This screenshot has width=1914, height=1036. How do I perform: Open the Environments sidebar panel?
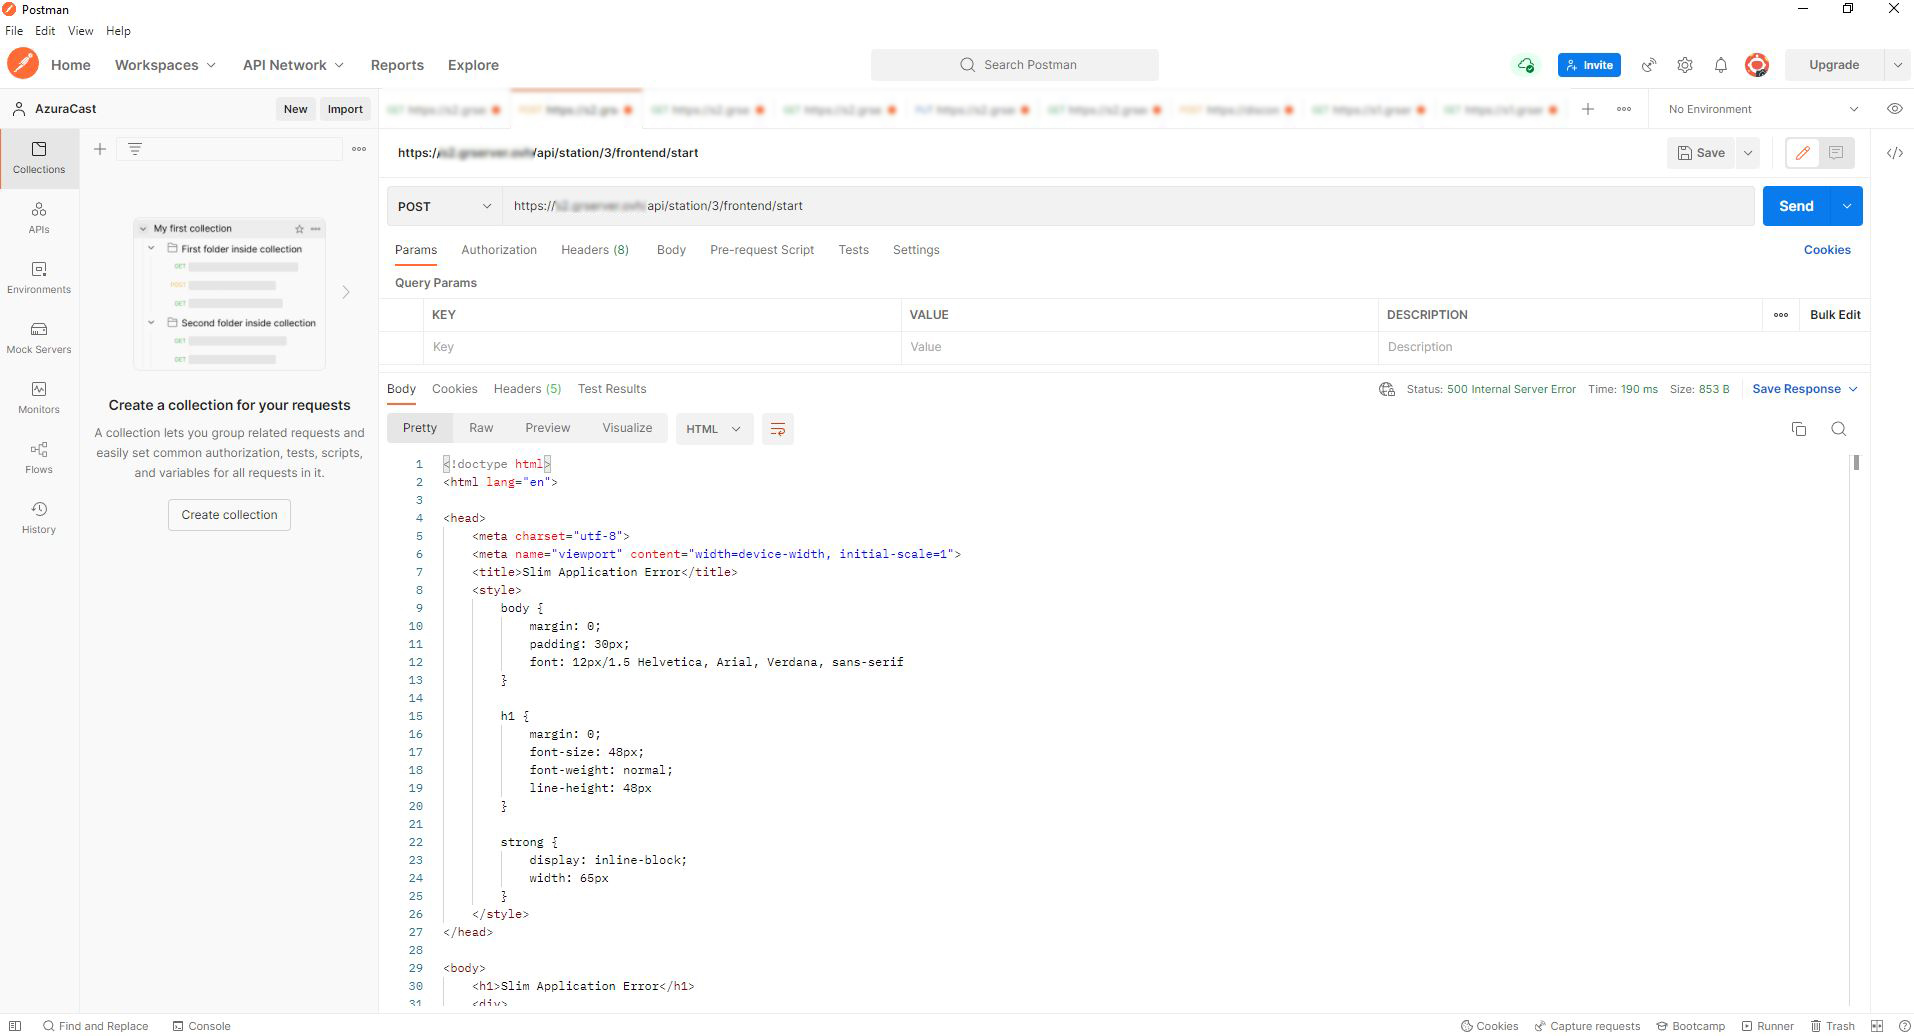coord(38,277)
